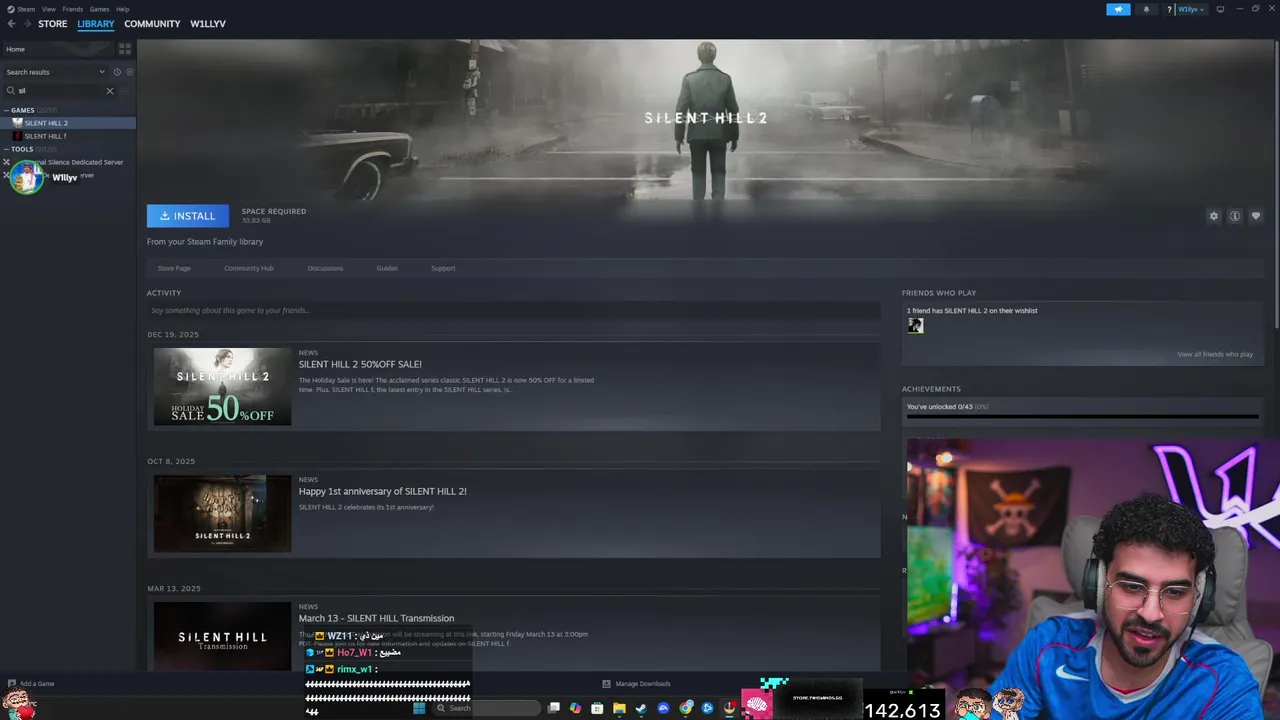Open the notifications bell

(1146, 9)
